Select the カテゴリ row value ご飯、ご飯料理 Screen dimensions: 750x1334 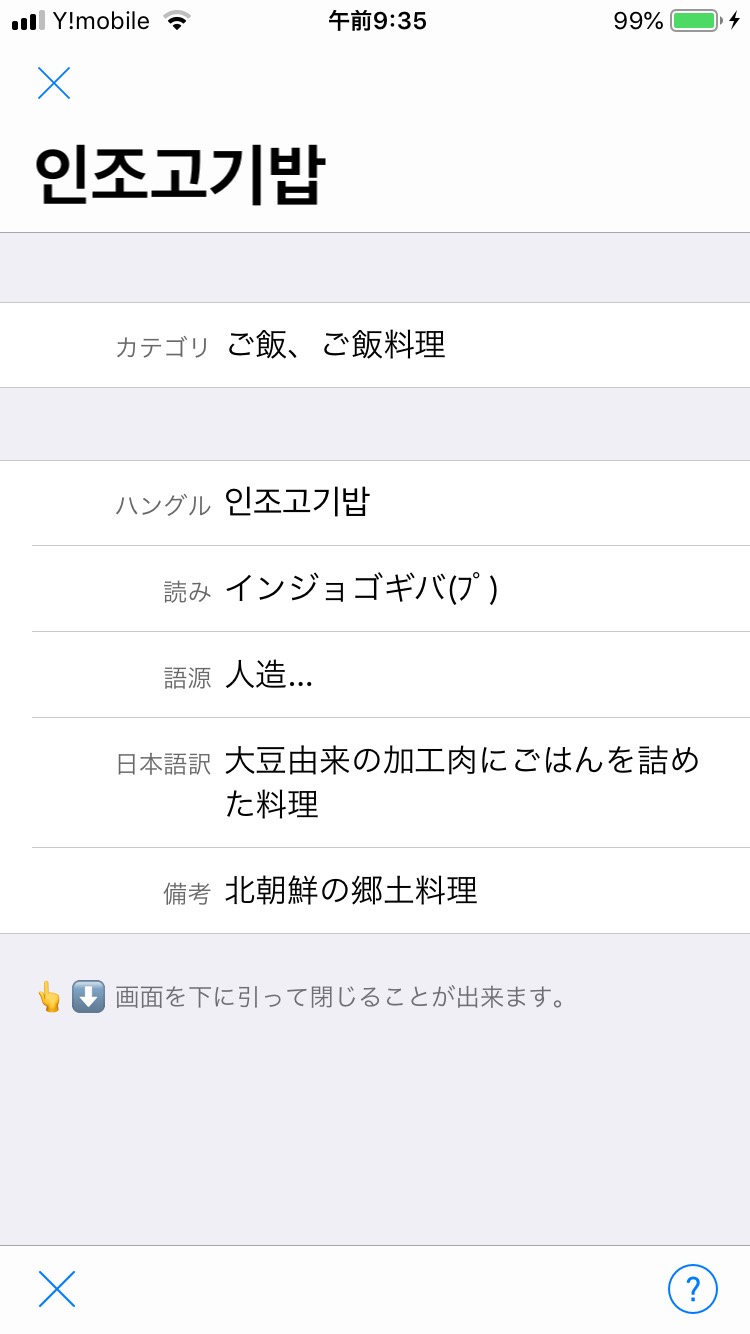pos(336,345)
